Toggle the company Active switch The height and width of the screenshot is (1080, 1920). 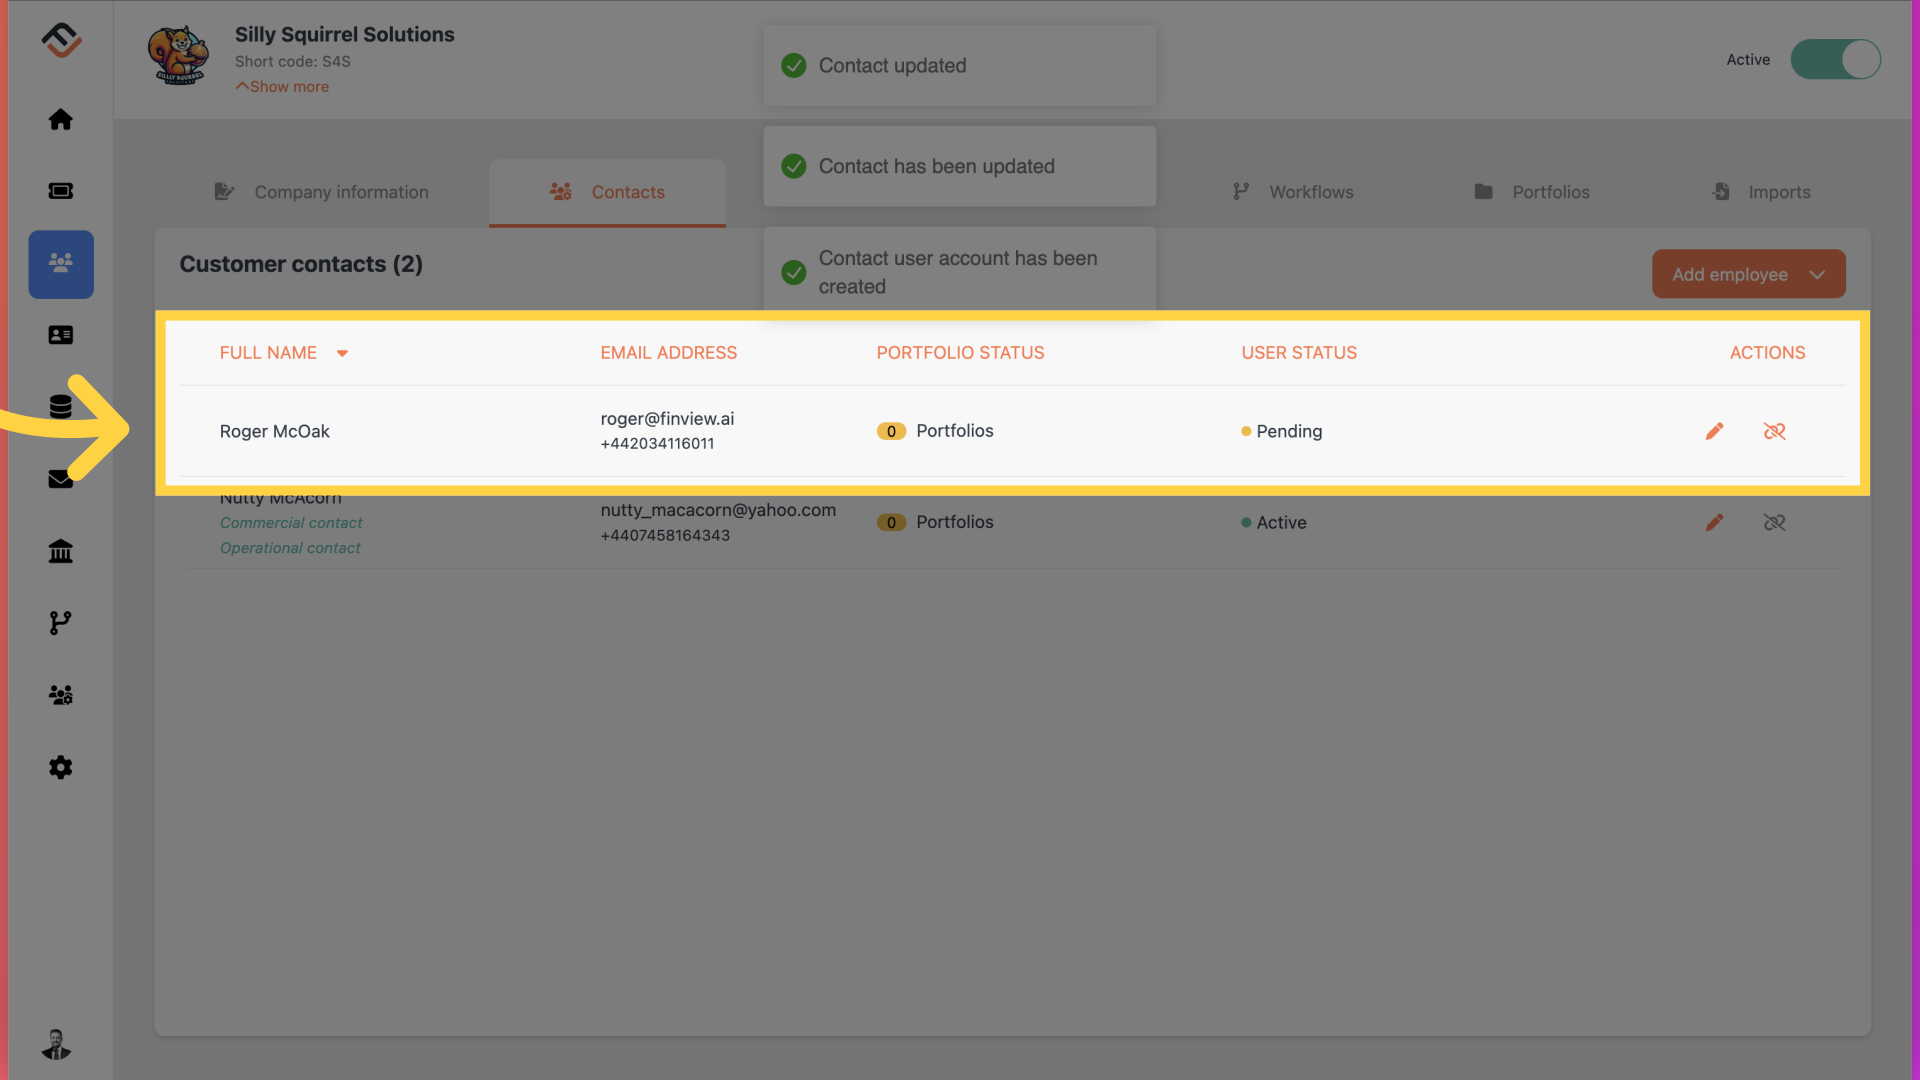click(x=1835, y=59)
